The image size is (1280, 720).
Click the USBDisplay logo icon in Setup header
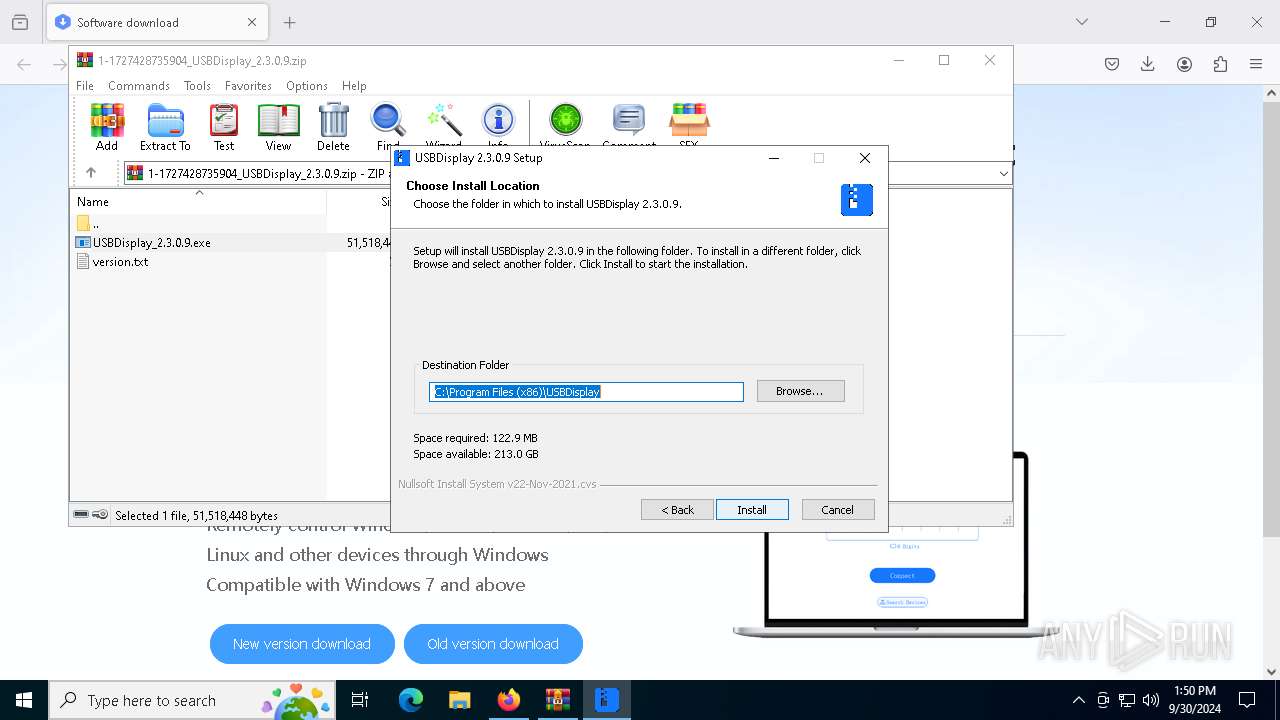857,200
